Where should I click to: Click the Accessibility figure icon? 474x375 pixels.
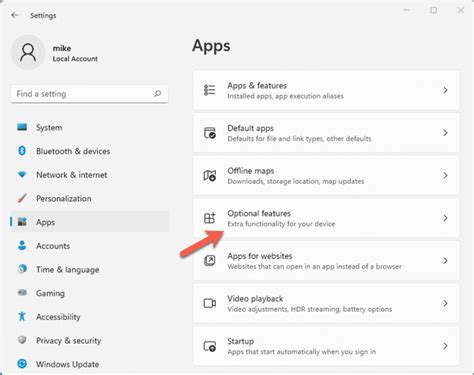tap(22, 316)
